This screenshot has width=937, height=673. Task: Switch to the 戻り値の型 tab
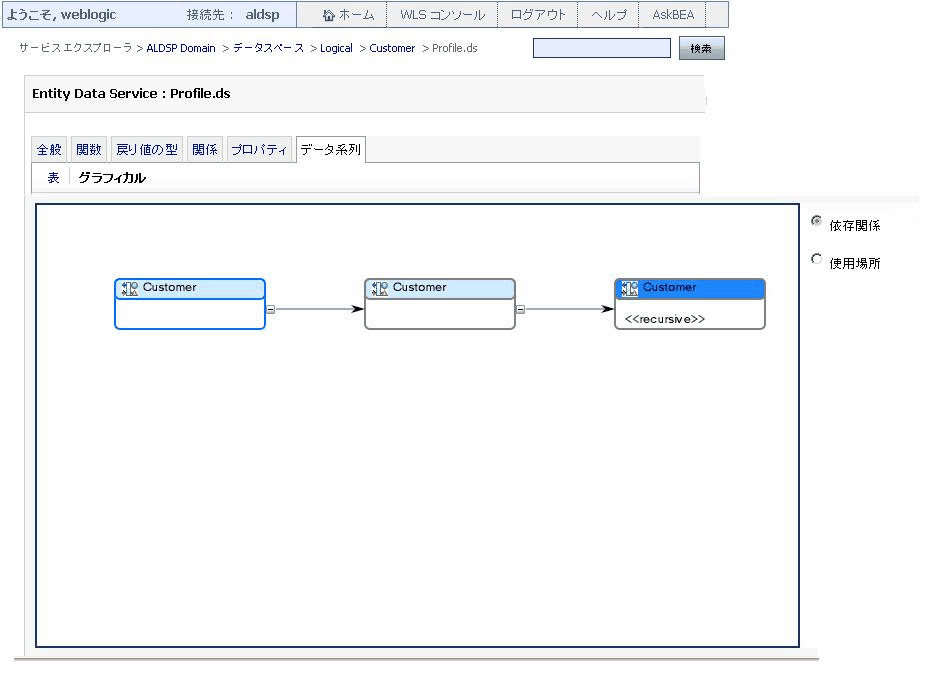147,149
